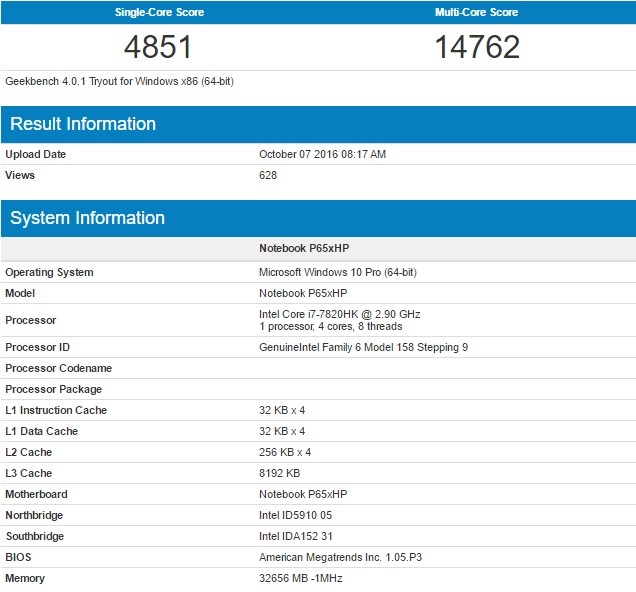Select the upload date value October 07 2016
Screen dimensions: 636x592
[x=322, y=154]
